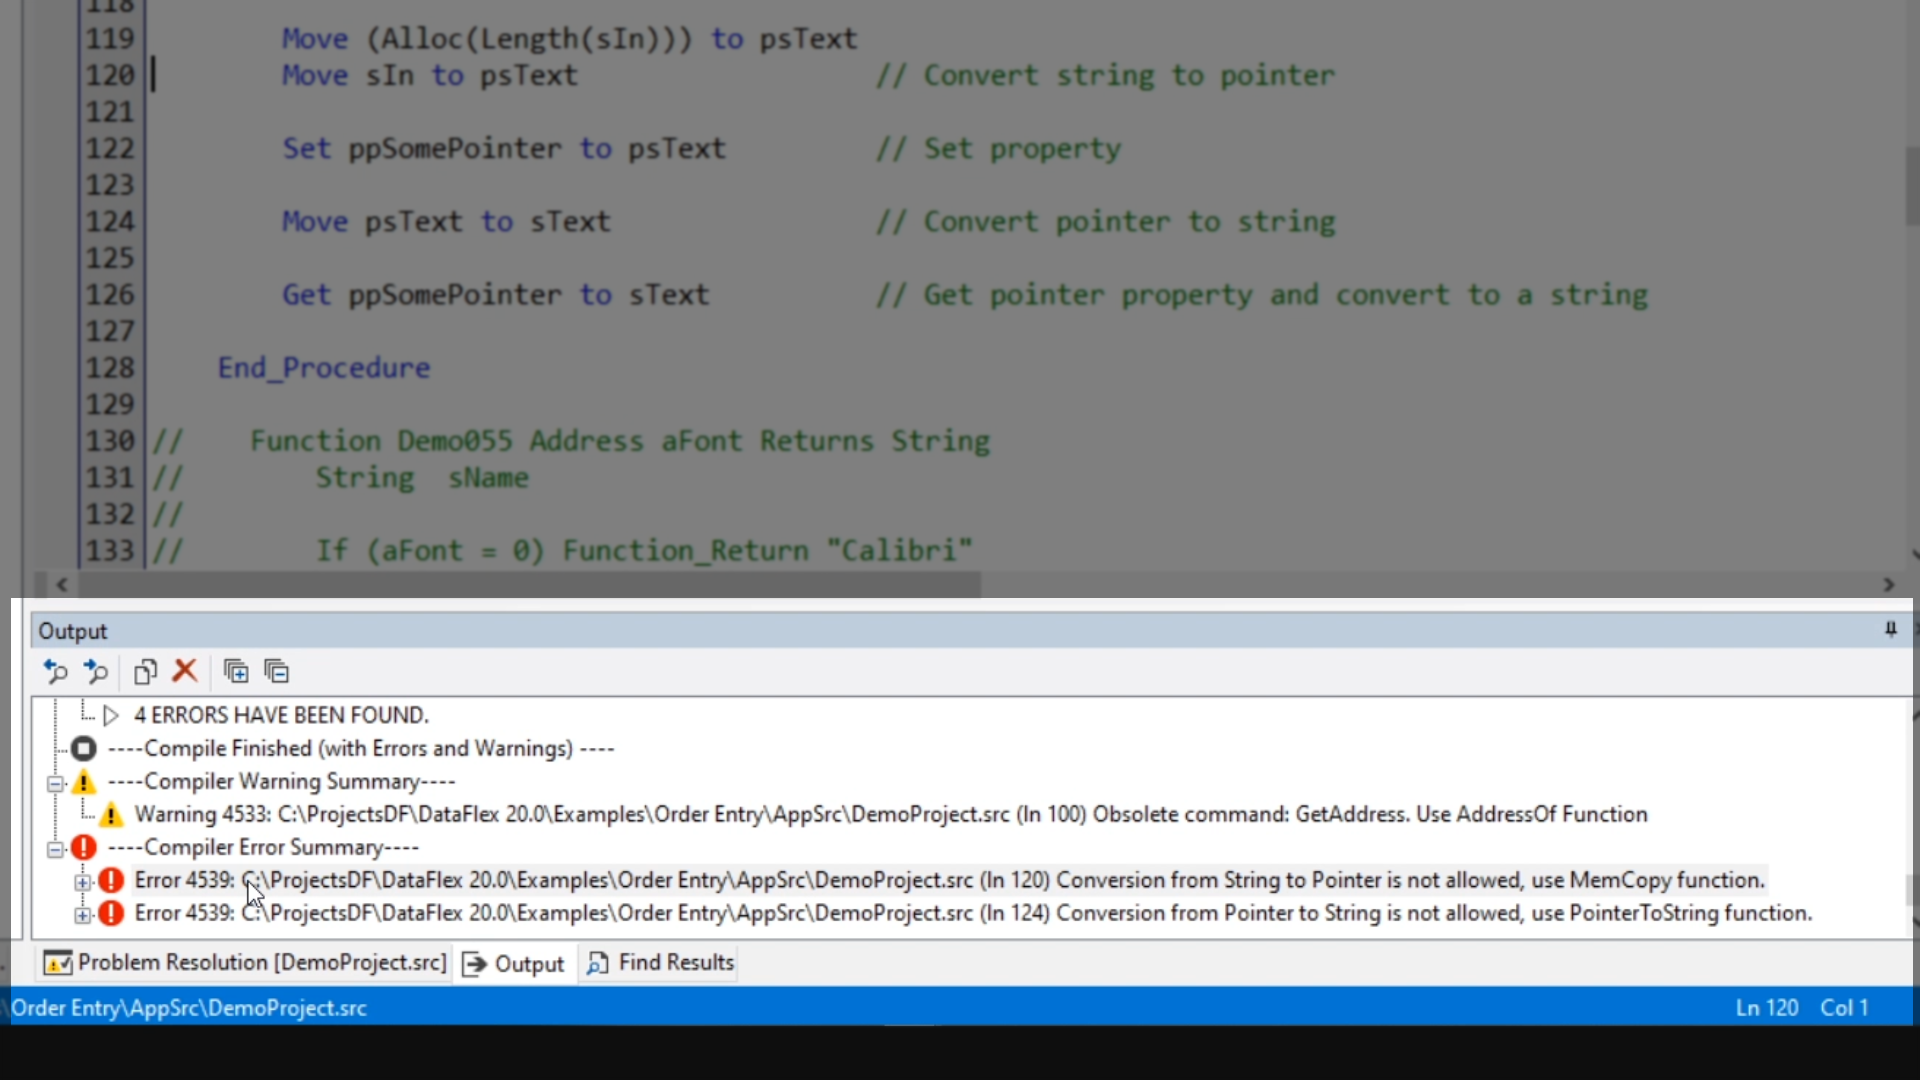Switch to the Find Results tab
The width and height of the screenshot is (1920, 1080).
(x=661, y=962)
